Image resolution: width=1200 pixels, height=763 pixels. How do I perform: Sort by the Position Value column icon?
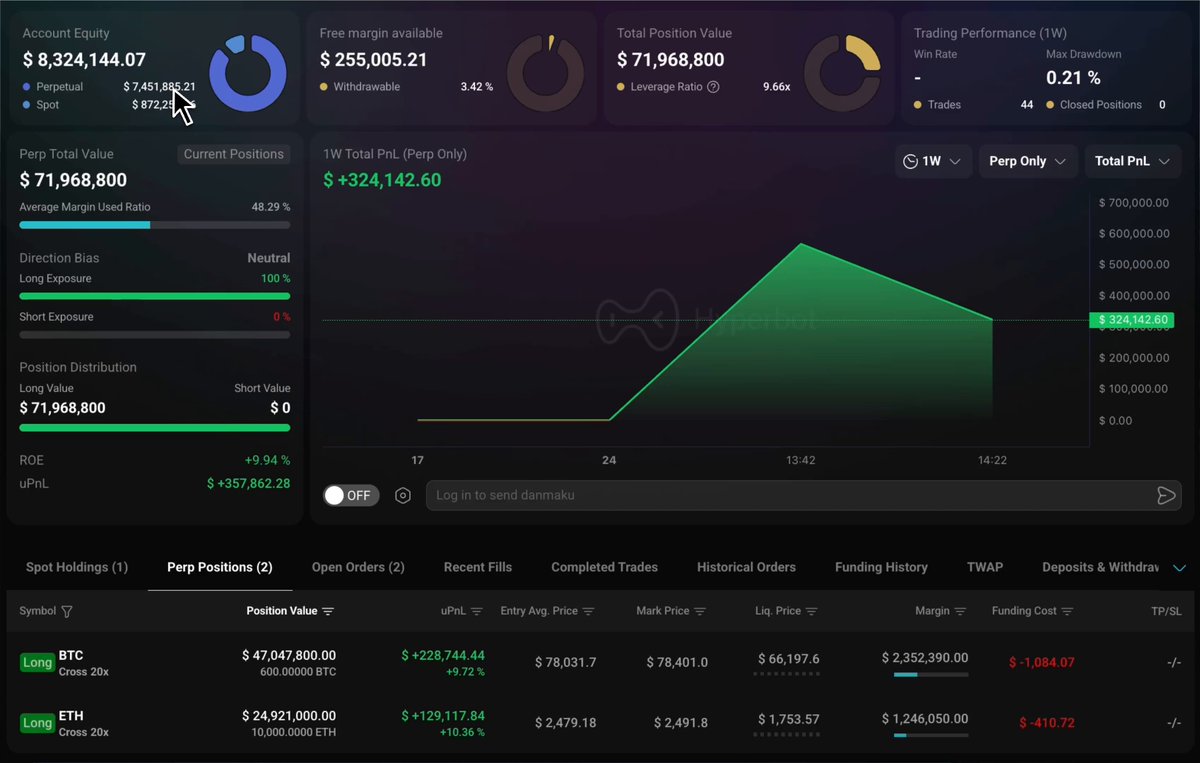[328, 611]
